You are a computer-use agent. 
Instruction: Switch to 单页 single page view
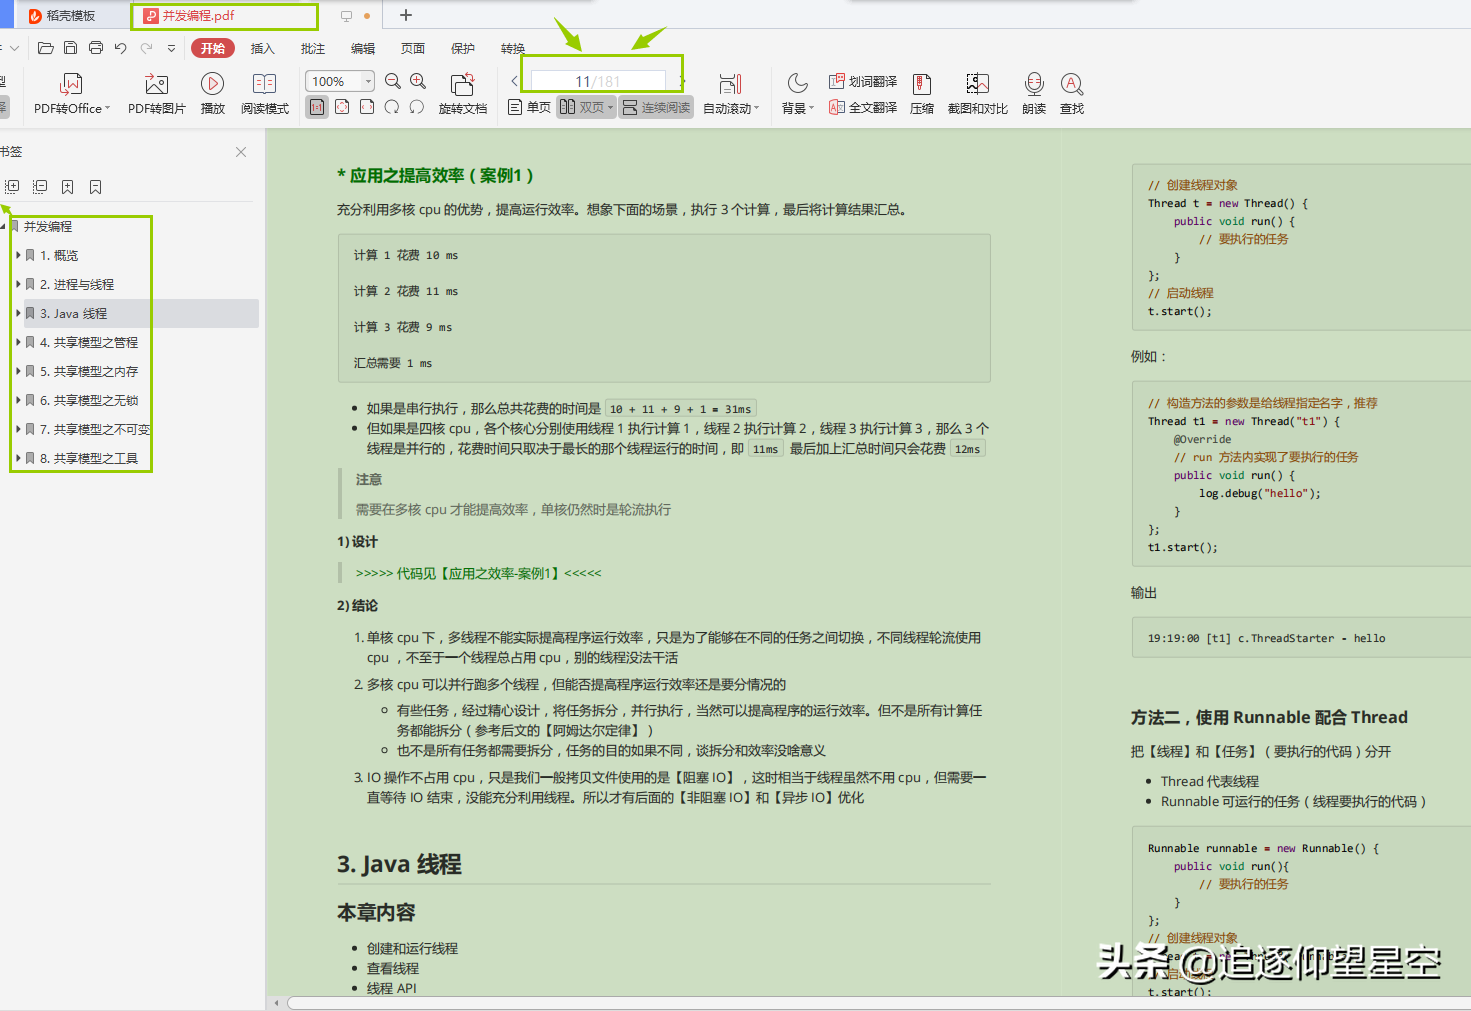529,107
